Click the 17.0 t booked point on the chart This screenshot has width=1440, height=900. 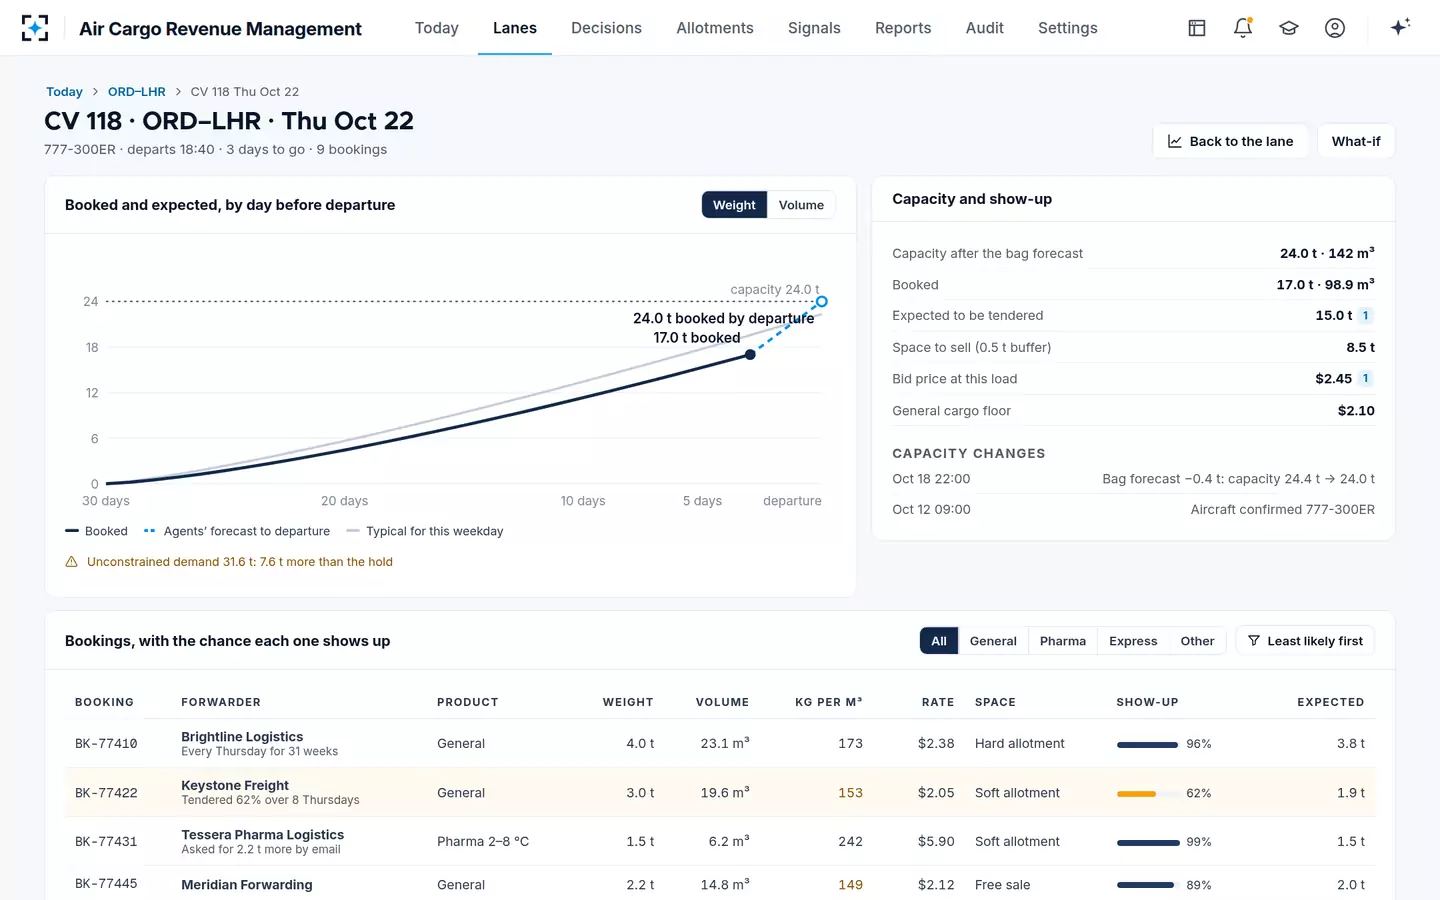750,354
